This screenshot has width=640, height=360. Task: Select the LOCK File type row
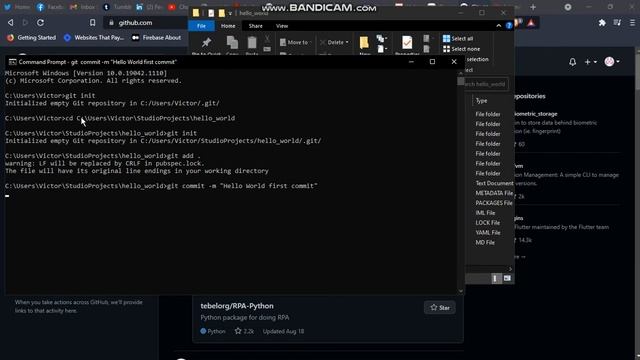(487, 223)
